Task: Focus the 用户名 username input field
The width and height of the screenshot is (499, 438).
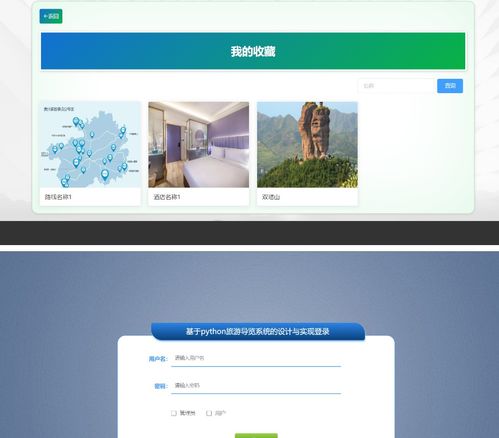Action: tap(256, 358)
